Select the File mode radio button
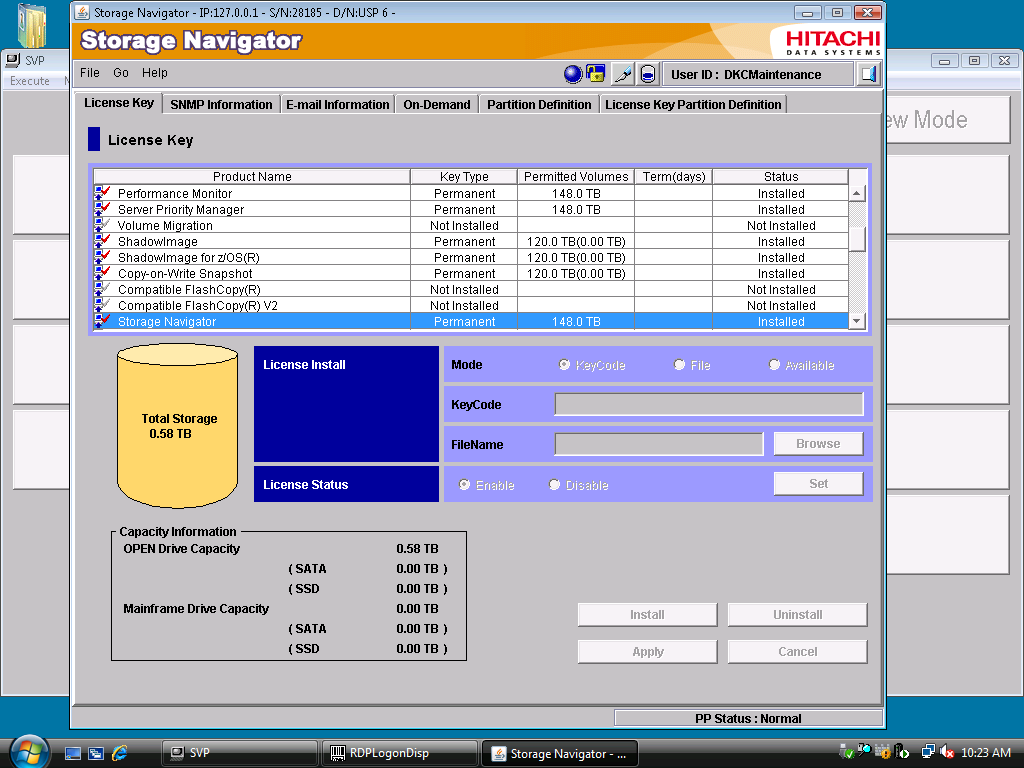The width and height of the screenshot is (1024, 768). [x=680, y=365]
